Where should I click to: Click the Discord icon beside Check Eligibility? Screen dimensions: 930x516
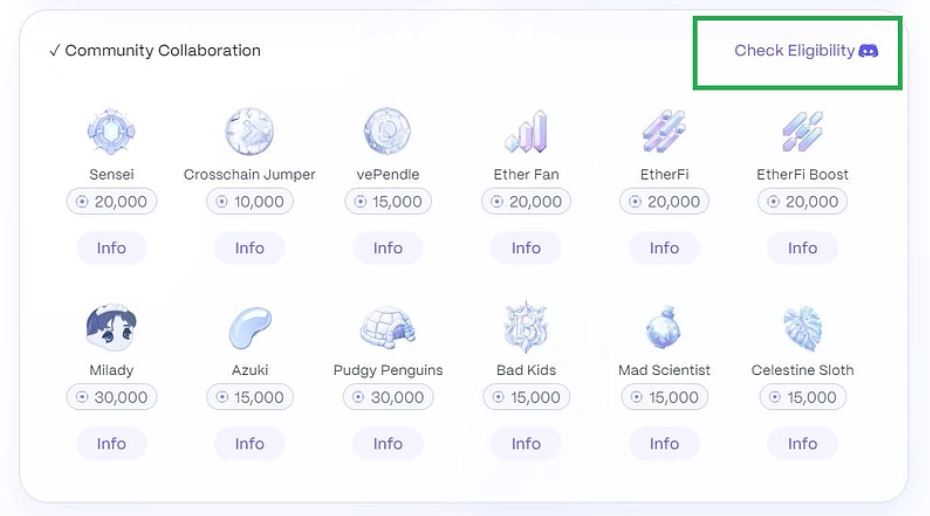(868, 50)
